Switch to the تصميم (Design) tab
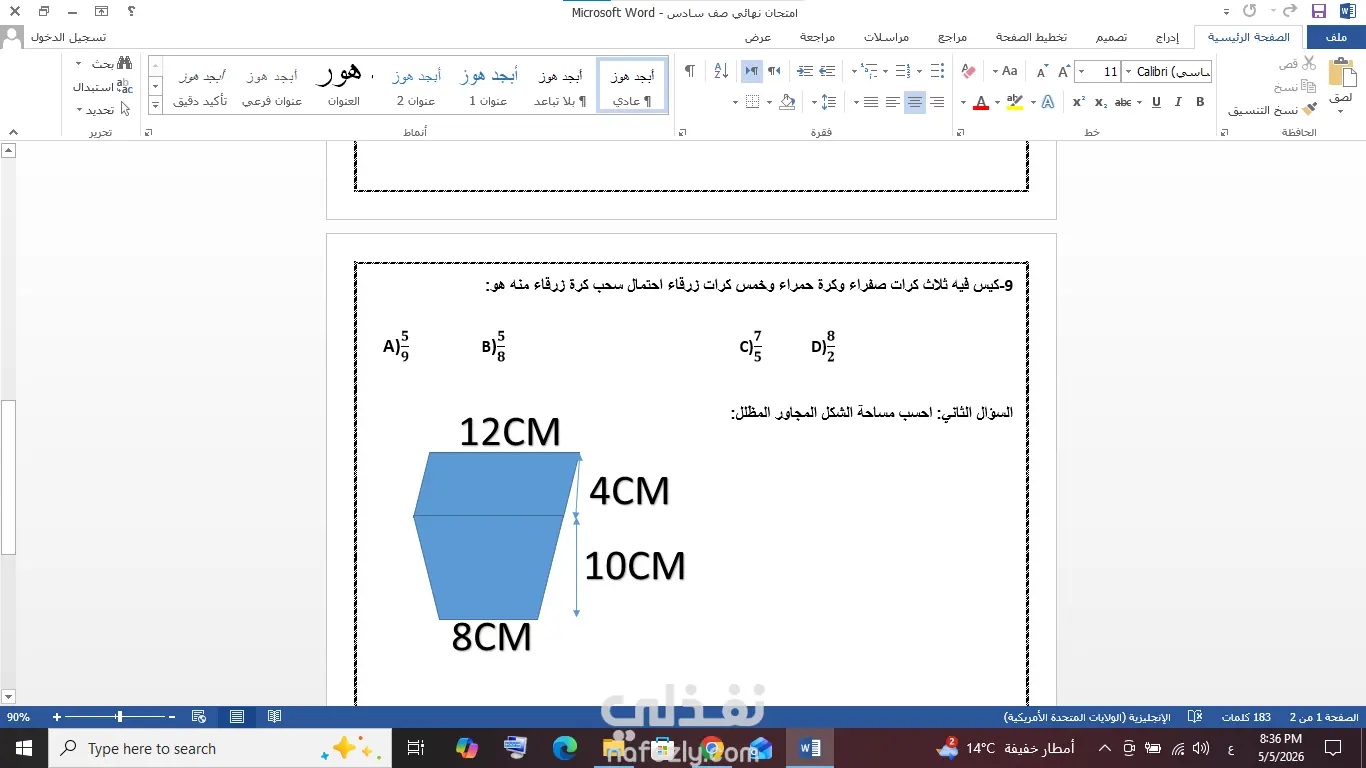Image resolution: width=1366 pixels, height=768 pixels. tap(1111, 37)
